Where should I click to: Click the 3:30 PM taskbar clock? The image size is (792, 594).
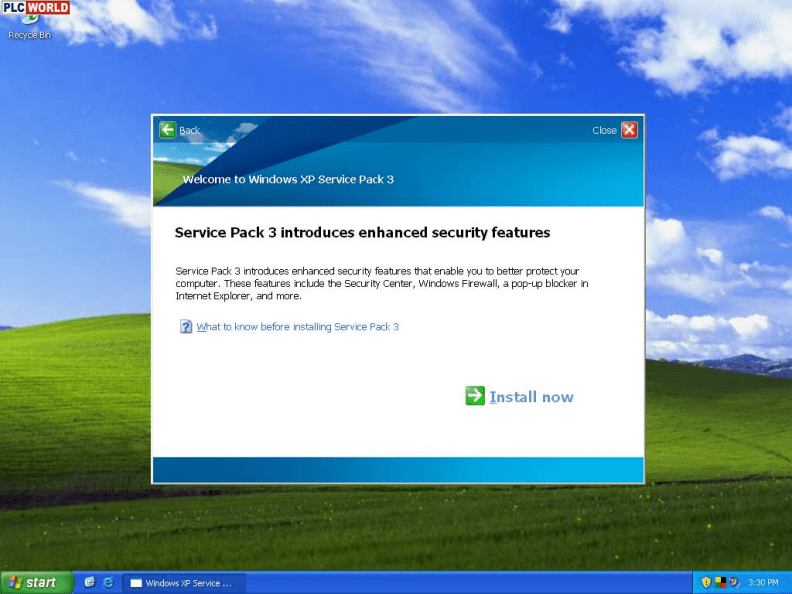pos(763,582)
